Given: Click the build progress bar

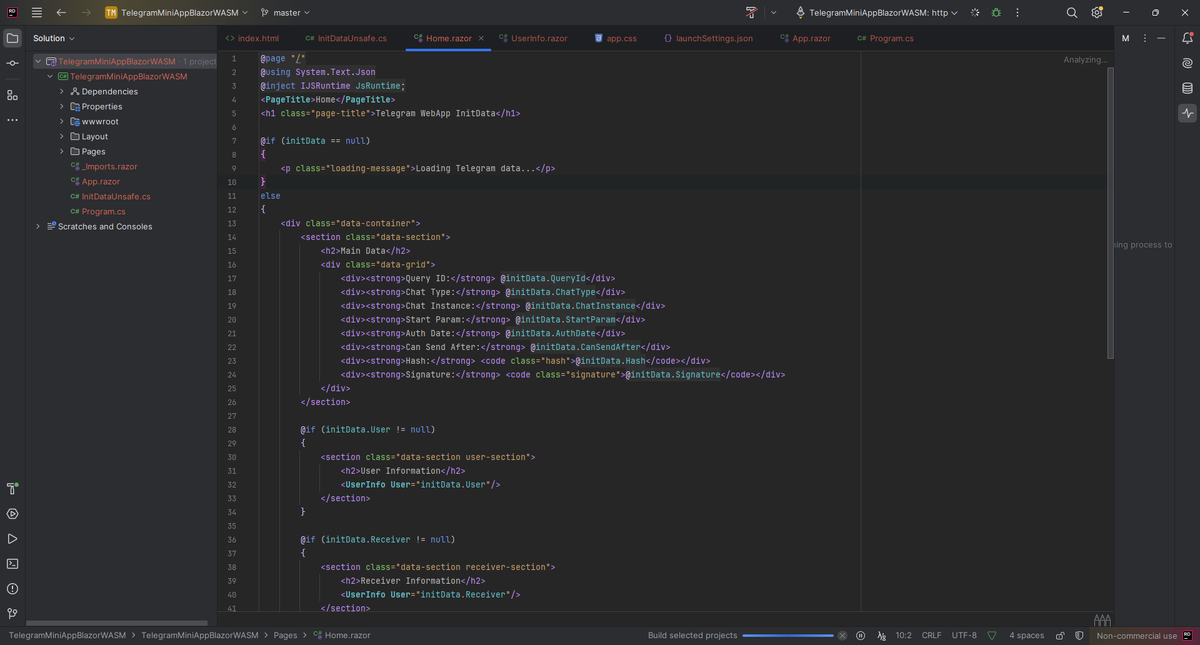Looking at the screenshot, I should pyautogui.click(x=787, y=635).
